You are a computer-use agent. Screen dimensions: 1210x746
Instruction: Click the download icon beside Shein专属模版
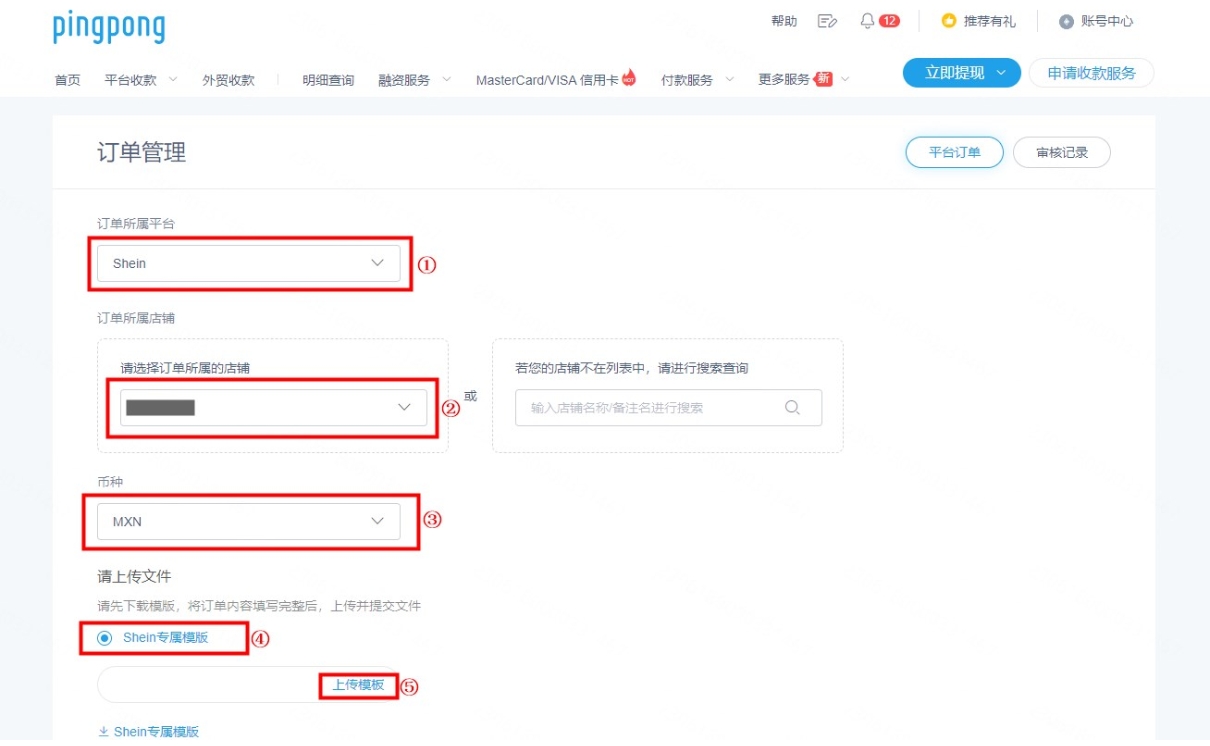[103, 732]
